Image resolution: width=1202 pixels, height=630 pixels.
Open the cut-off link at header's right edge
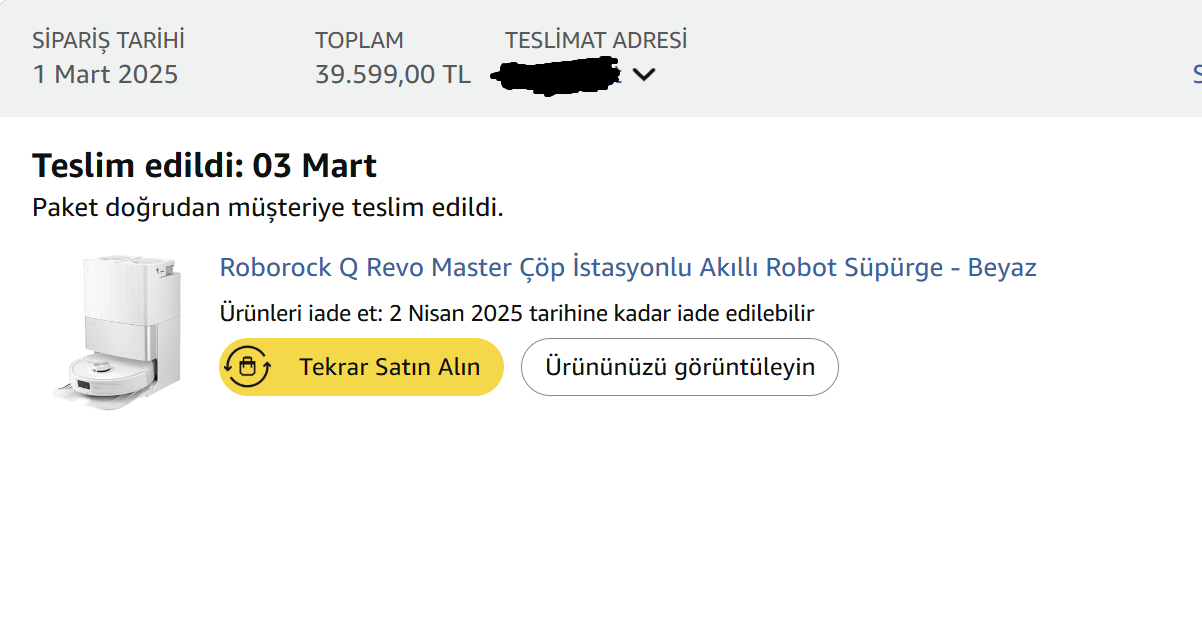point(1196,74)
